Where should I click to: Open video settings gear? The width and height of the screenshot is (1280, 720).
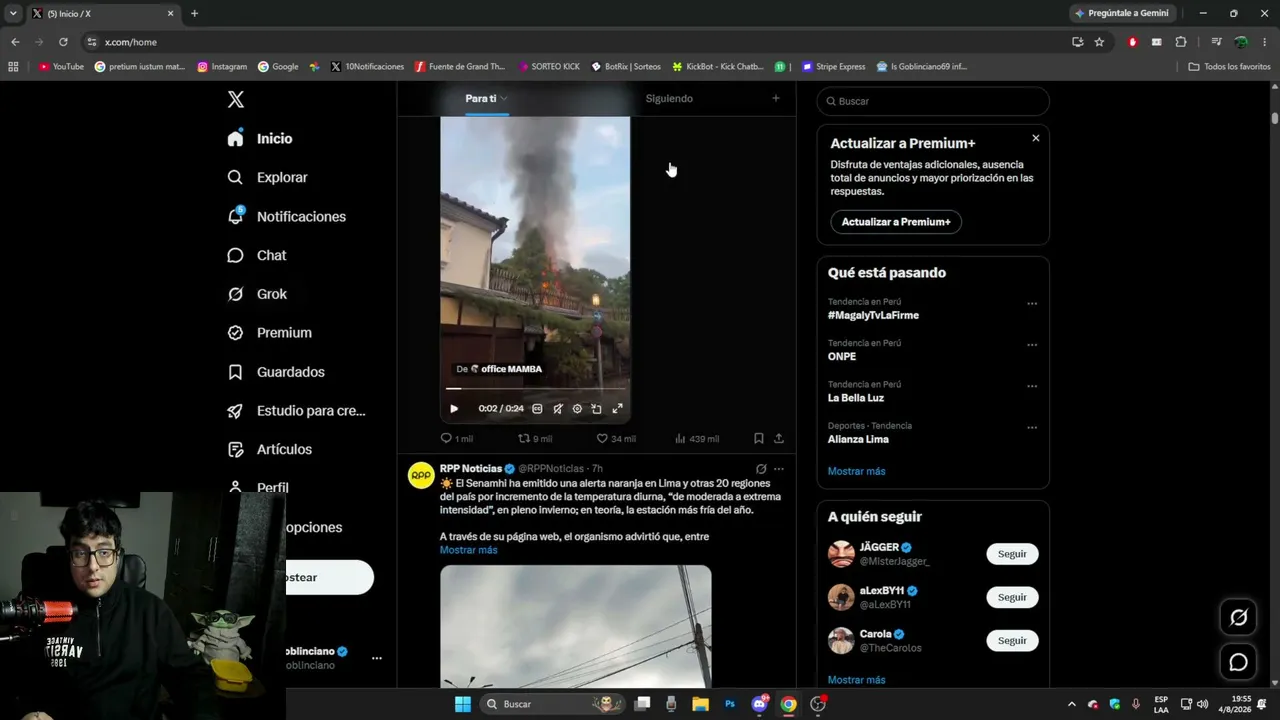(577, 408)
